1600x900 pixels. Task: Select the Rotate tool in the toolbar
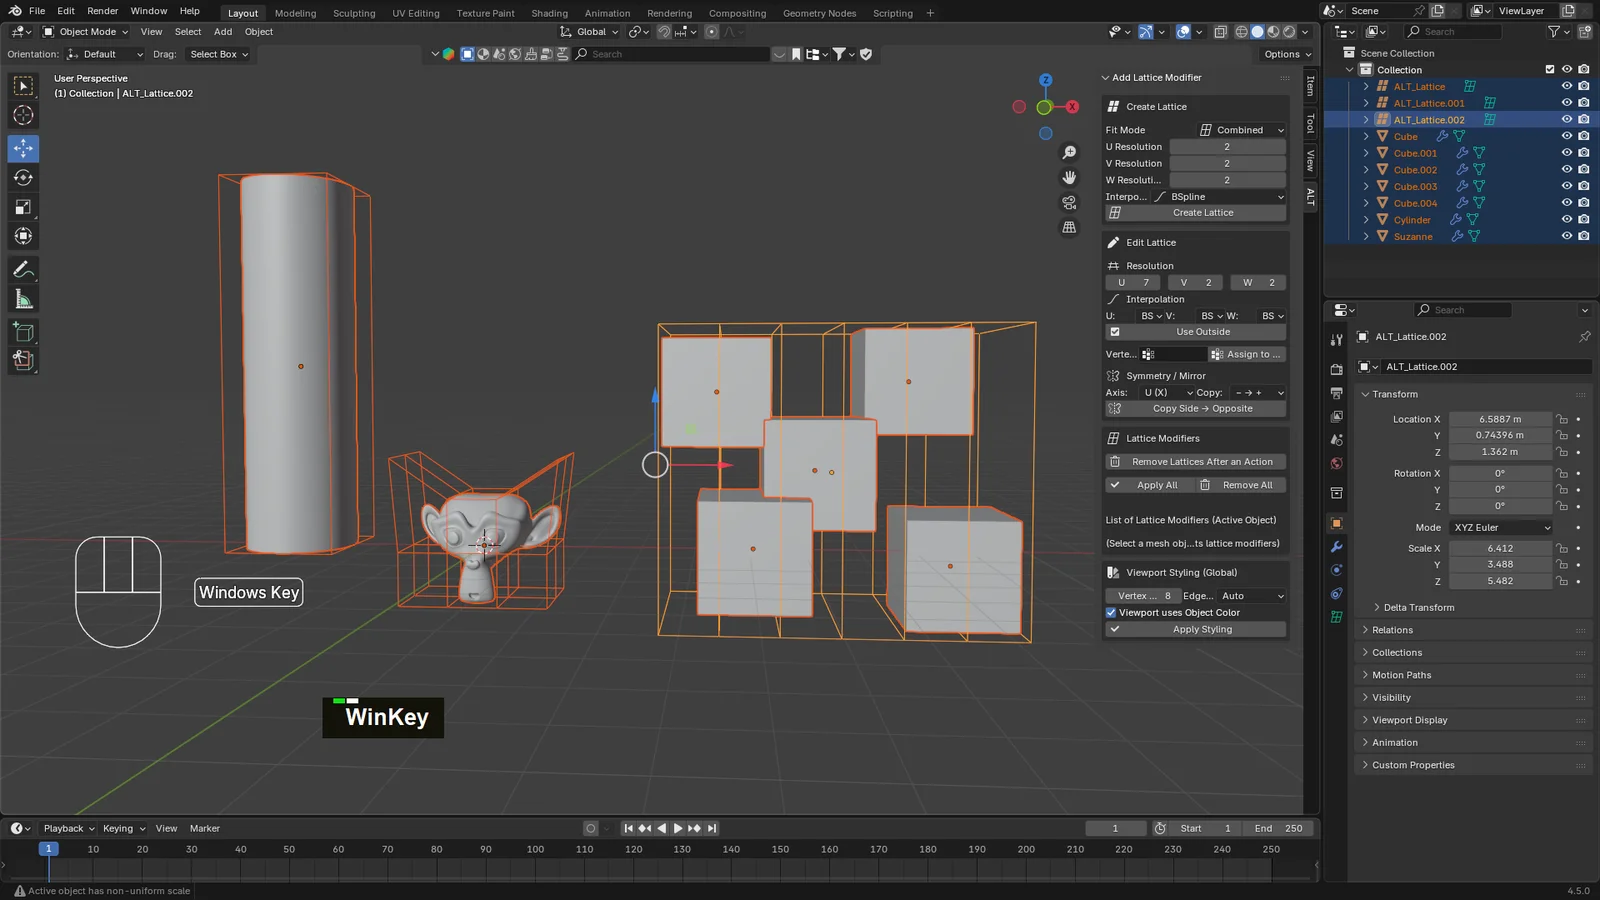23,178
